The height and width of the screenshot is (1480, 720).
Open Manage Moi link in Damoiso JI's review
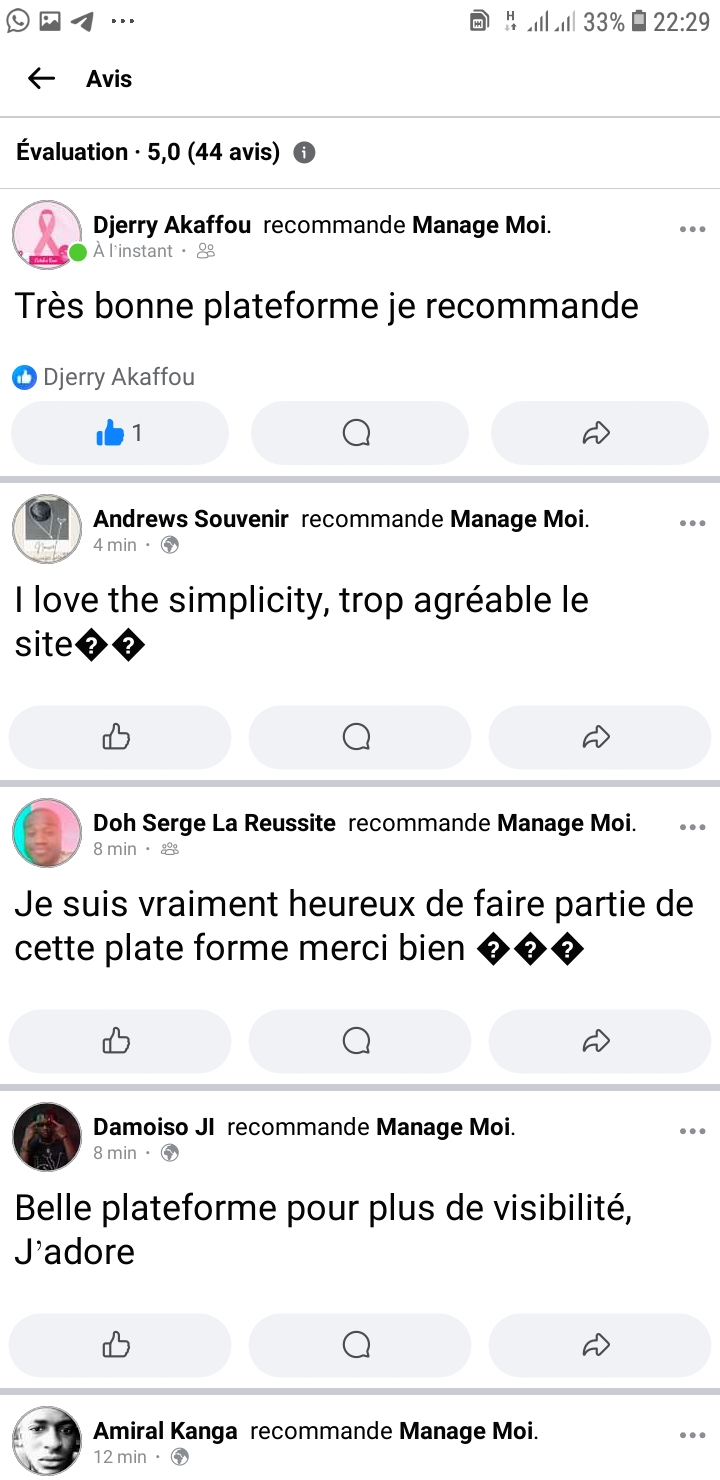pos(443,1127)
